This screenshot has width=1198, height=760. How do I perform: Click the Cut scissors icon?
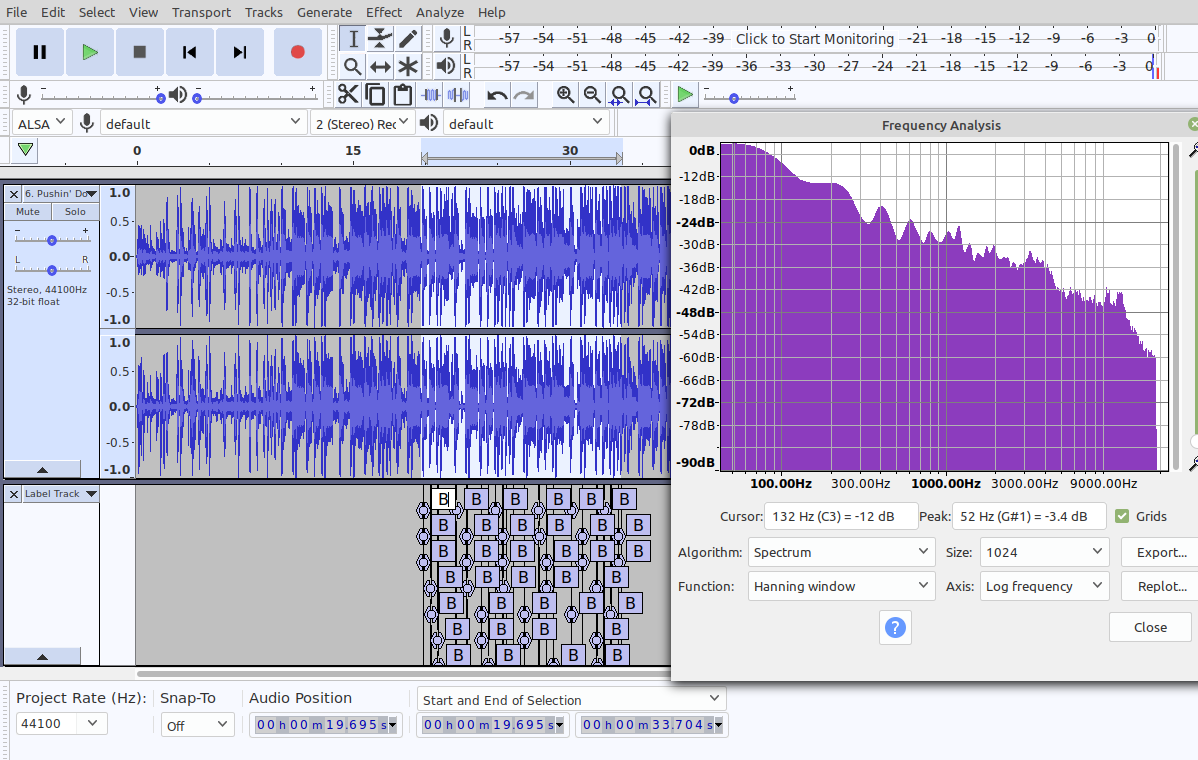[348, 95]
